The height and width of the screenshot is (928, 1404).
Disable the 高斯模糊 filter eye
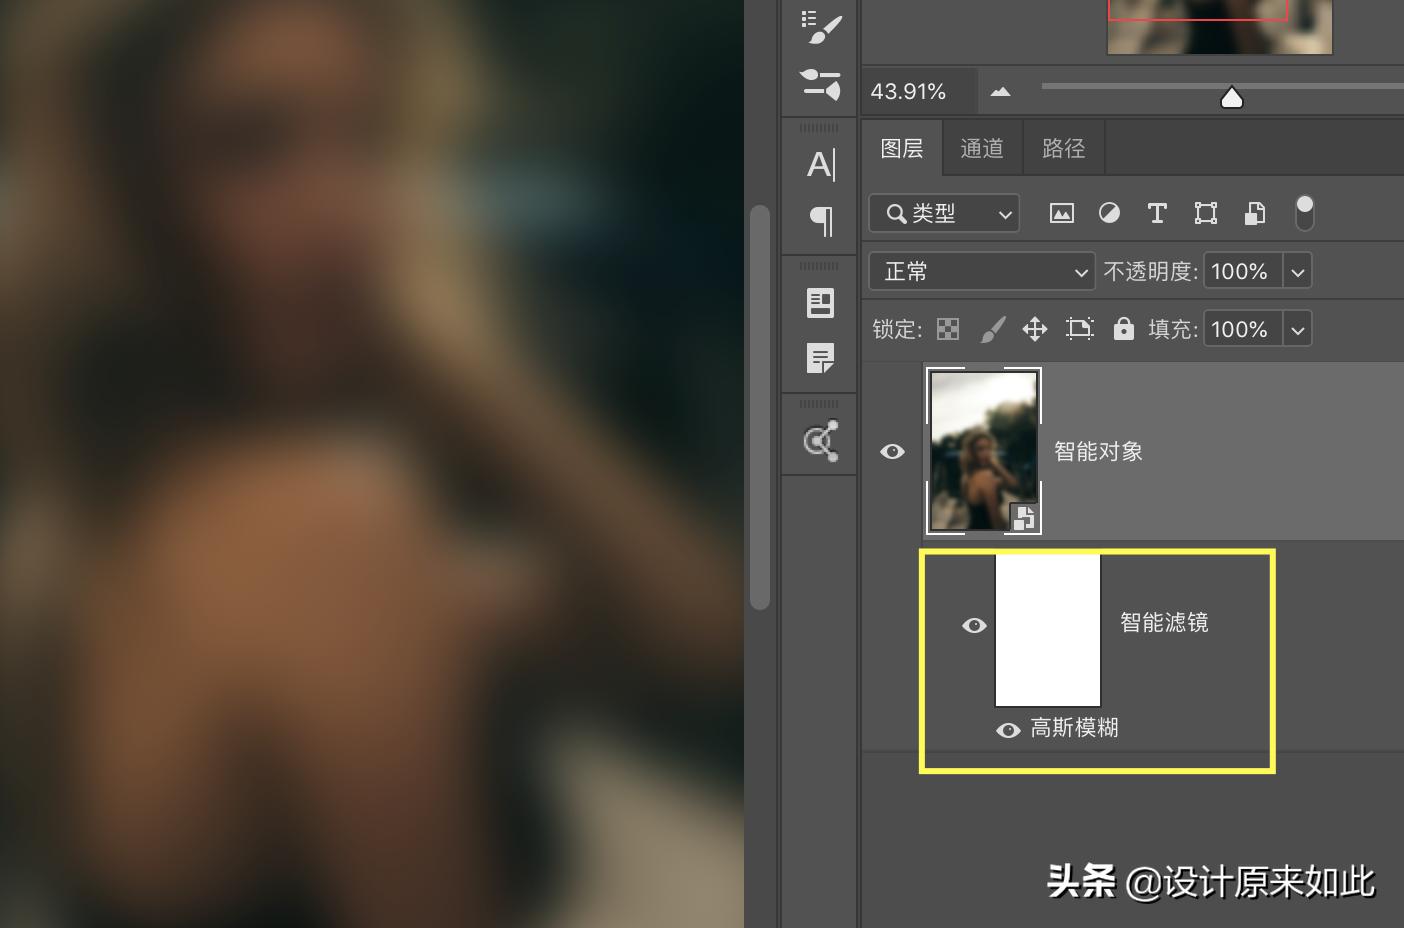click(x=1009, y=729)
